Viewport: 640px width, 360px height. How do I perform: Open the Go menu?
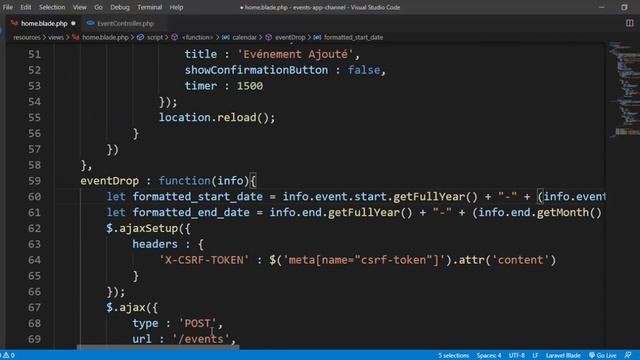98,7
